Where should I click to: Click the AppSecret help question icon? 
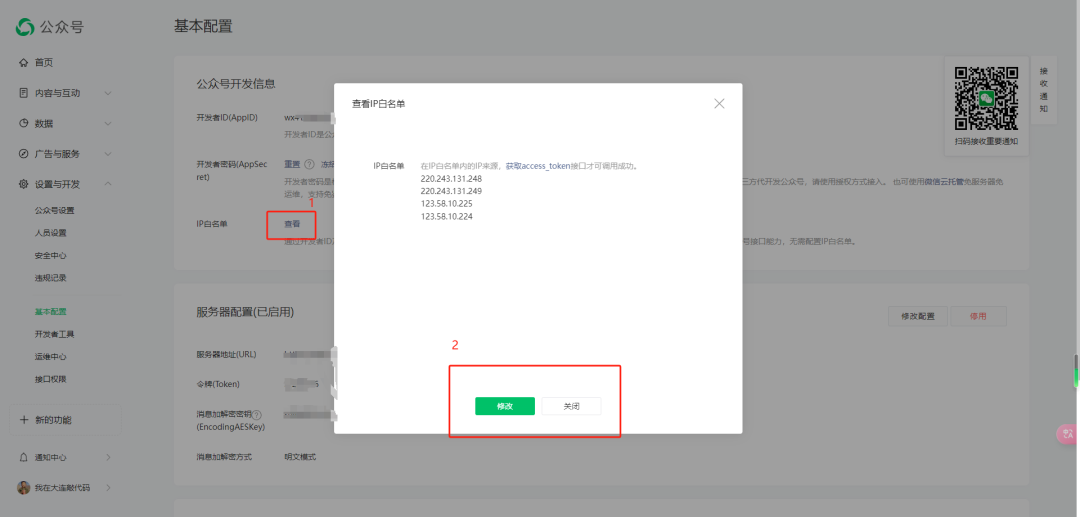309,165
